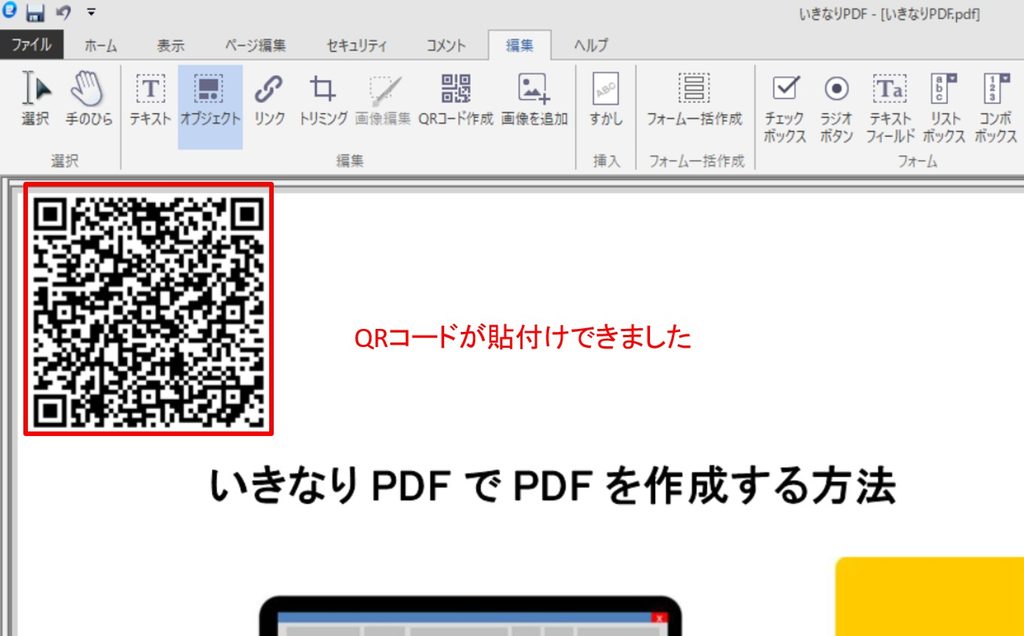Select the テキスト edit tool

pyautogui.click(x=150, y=100)
